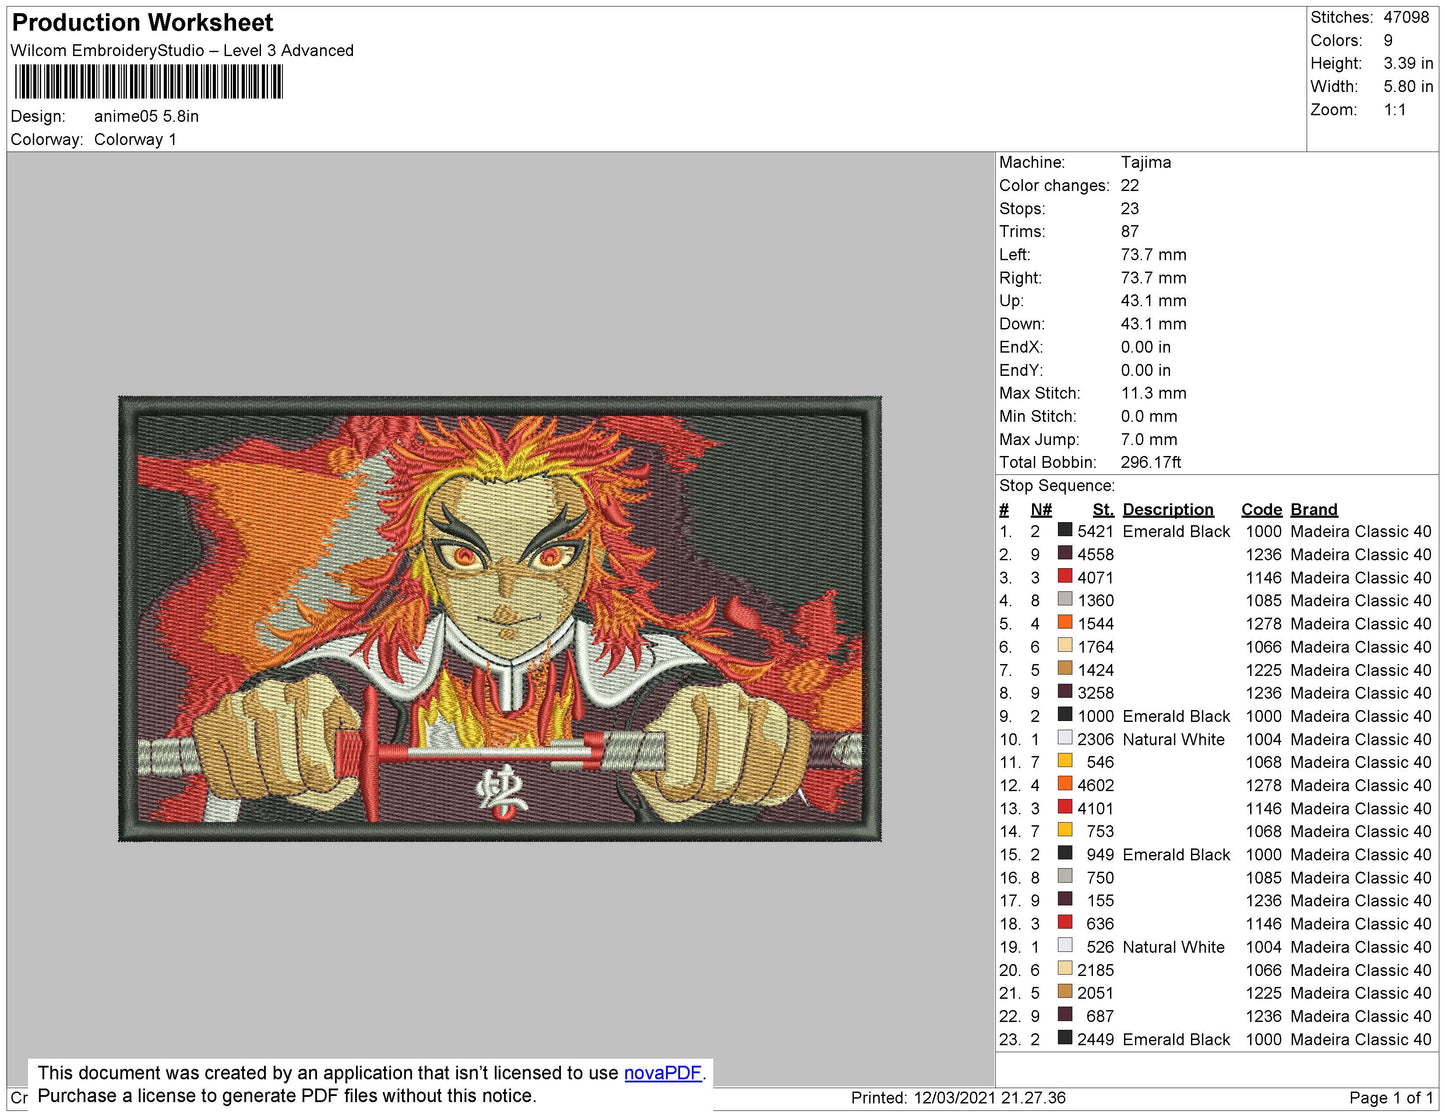1445x1117 pixels.
Task: Click the cream swatch beside stitch count 2185
Action: pos(1065,969)
